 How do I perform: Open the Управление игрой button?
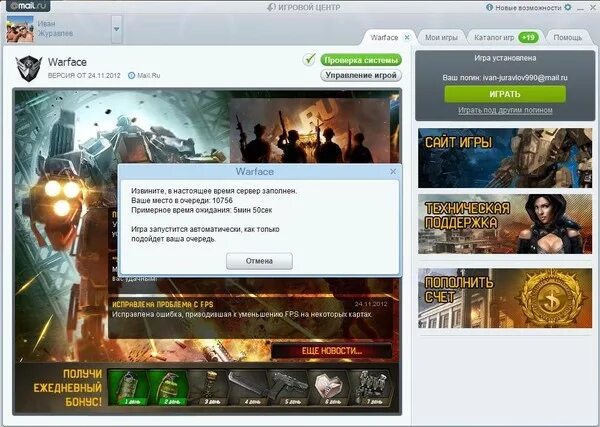[361, 75]
